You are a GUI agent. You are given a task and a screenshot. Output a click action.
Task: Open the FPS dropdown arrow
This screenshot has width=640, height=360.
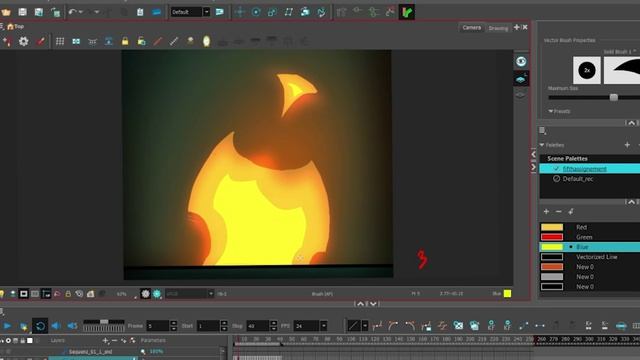[324, 326]
